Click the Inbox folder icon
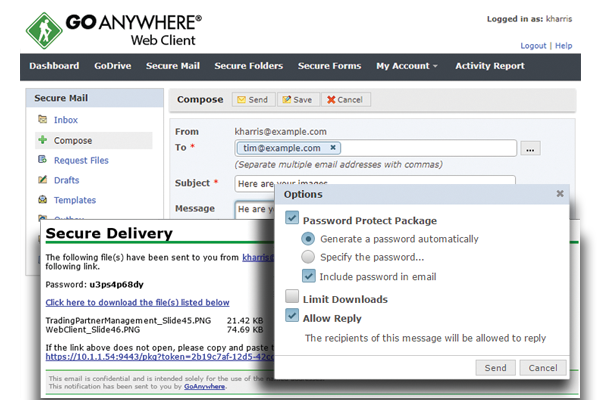 point(42,119)
